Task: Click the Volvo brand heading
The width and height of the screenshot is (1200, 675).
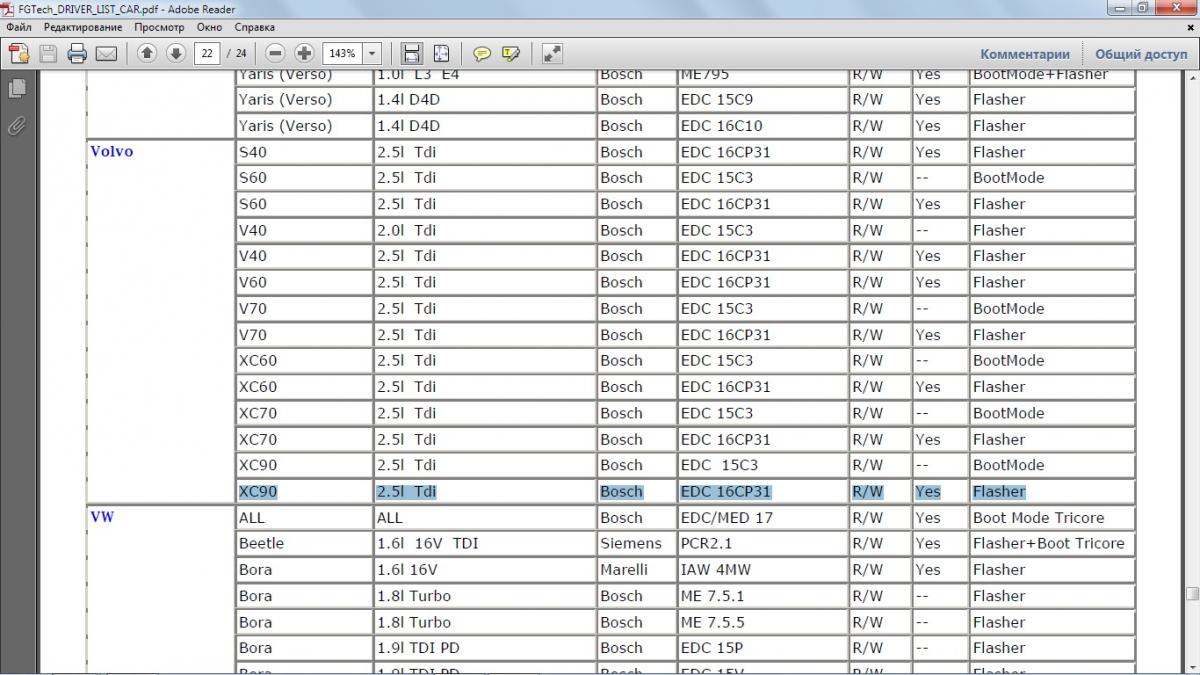Action: 111,152
